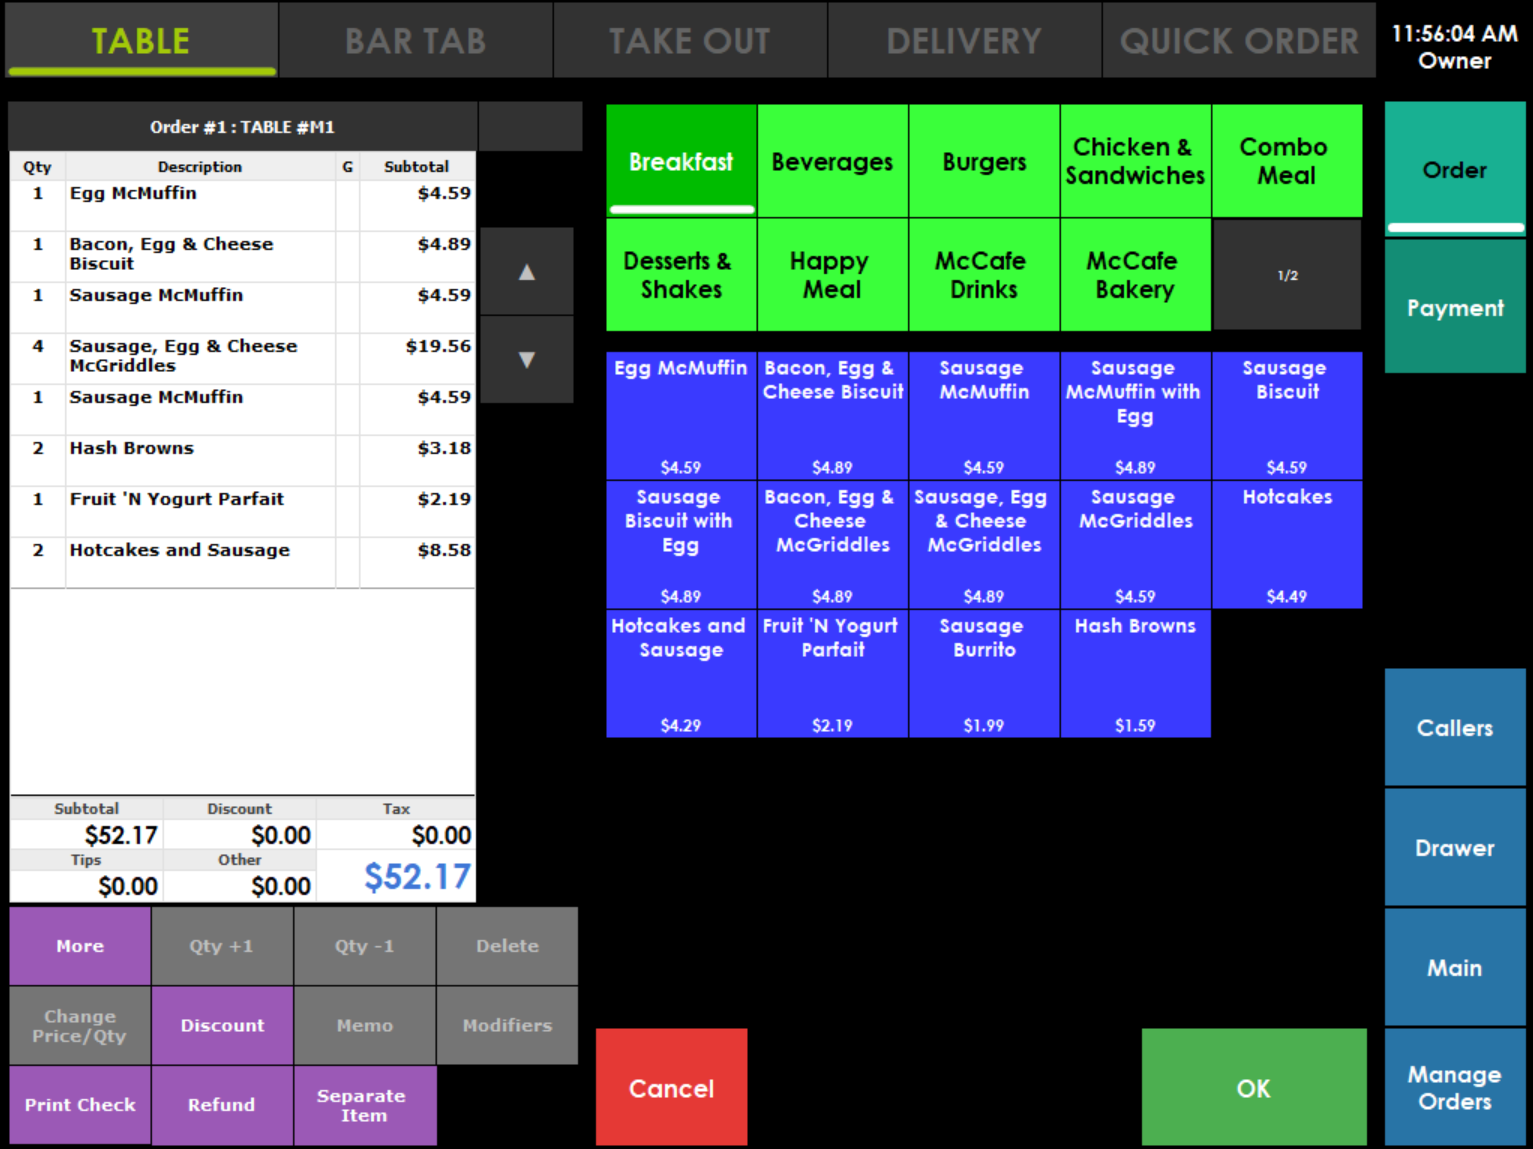This screenshot has height=1149, width=1533.
Task: Add Sausage Burrito menu item
Action: [x=984, y=673]
